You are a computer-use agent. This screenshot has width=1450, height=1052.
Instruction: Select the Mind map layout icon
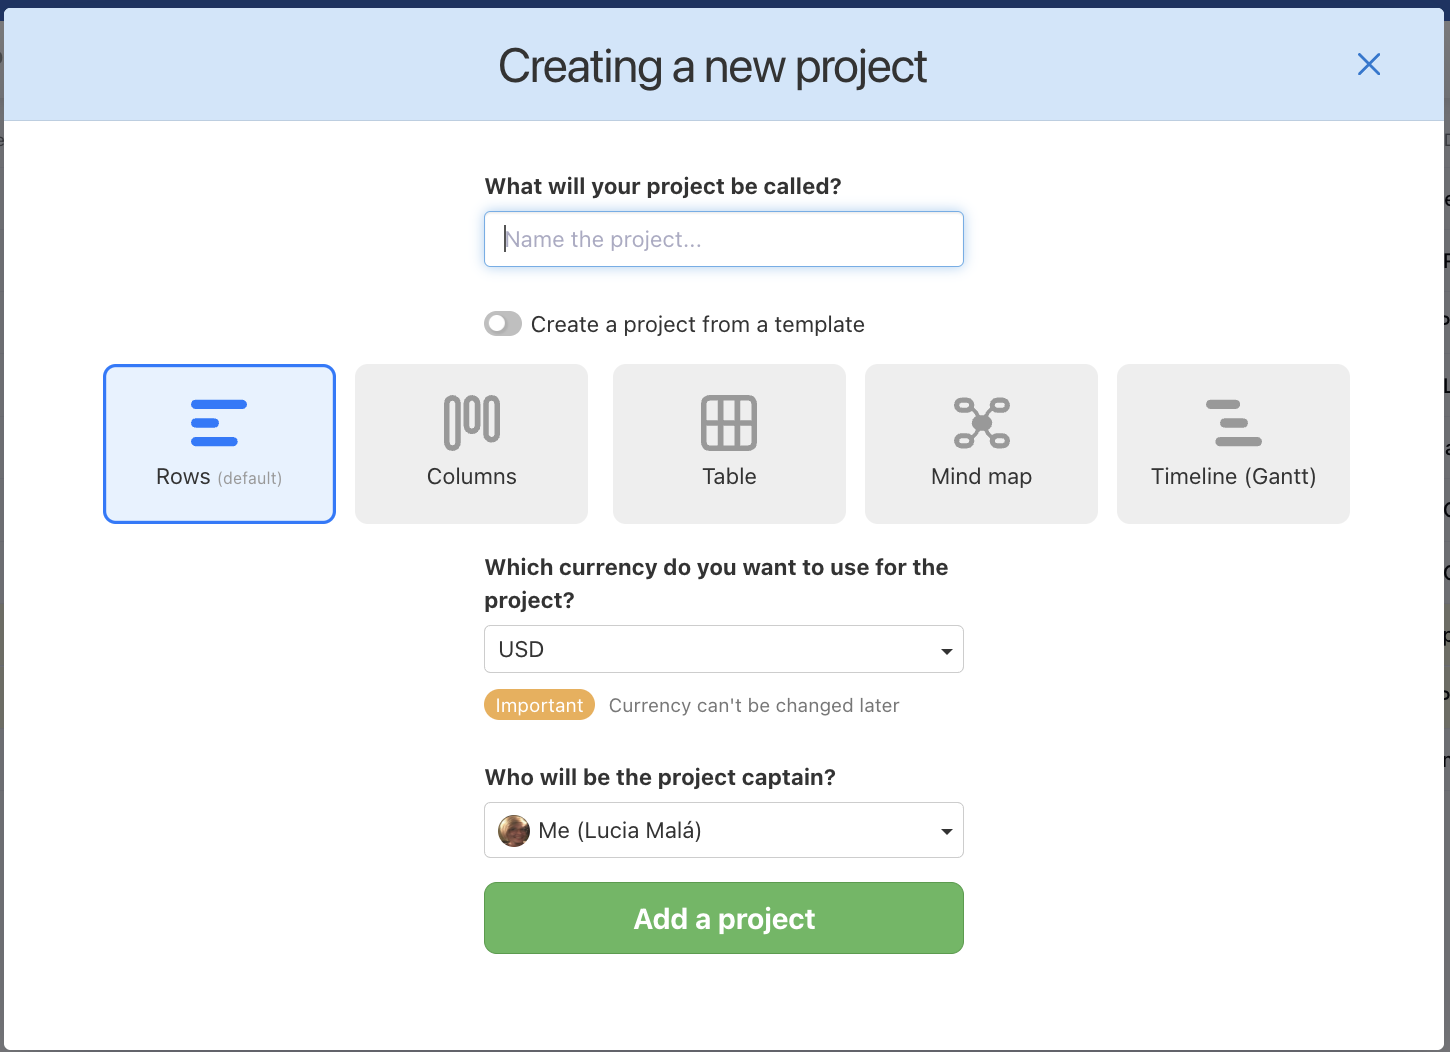pos(980,443)
